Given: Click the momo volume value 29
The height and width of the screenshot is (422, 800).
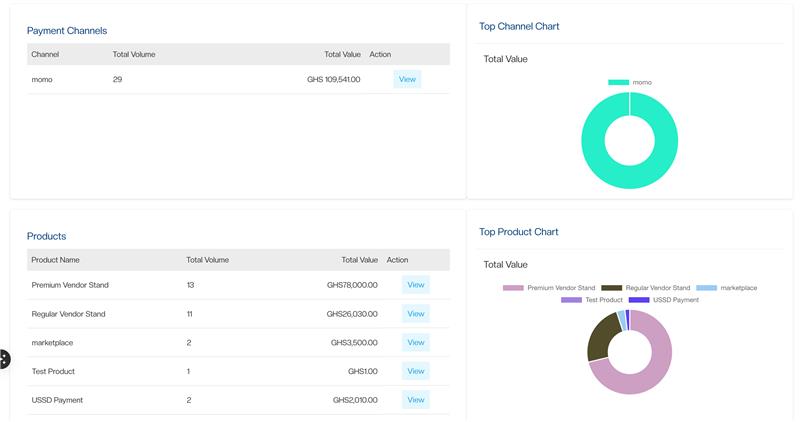Looking at the screenshot, I should 117,80.
